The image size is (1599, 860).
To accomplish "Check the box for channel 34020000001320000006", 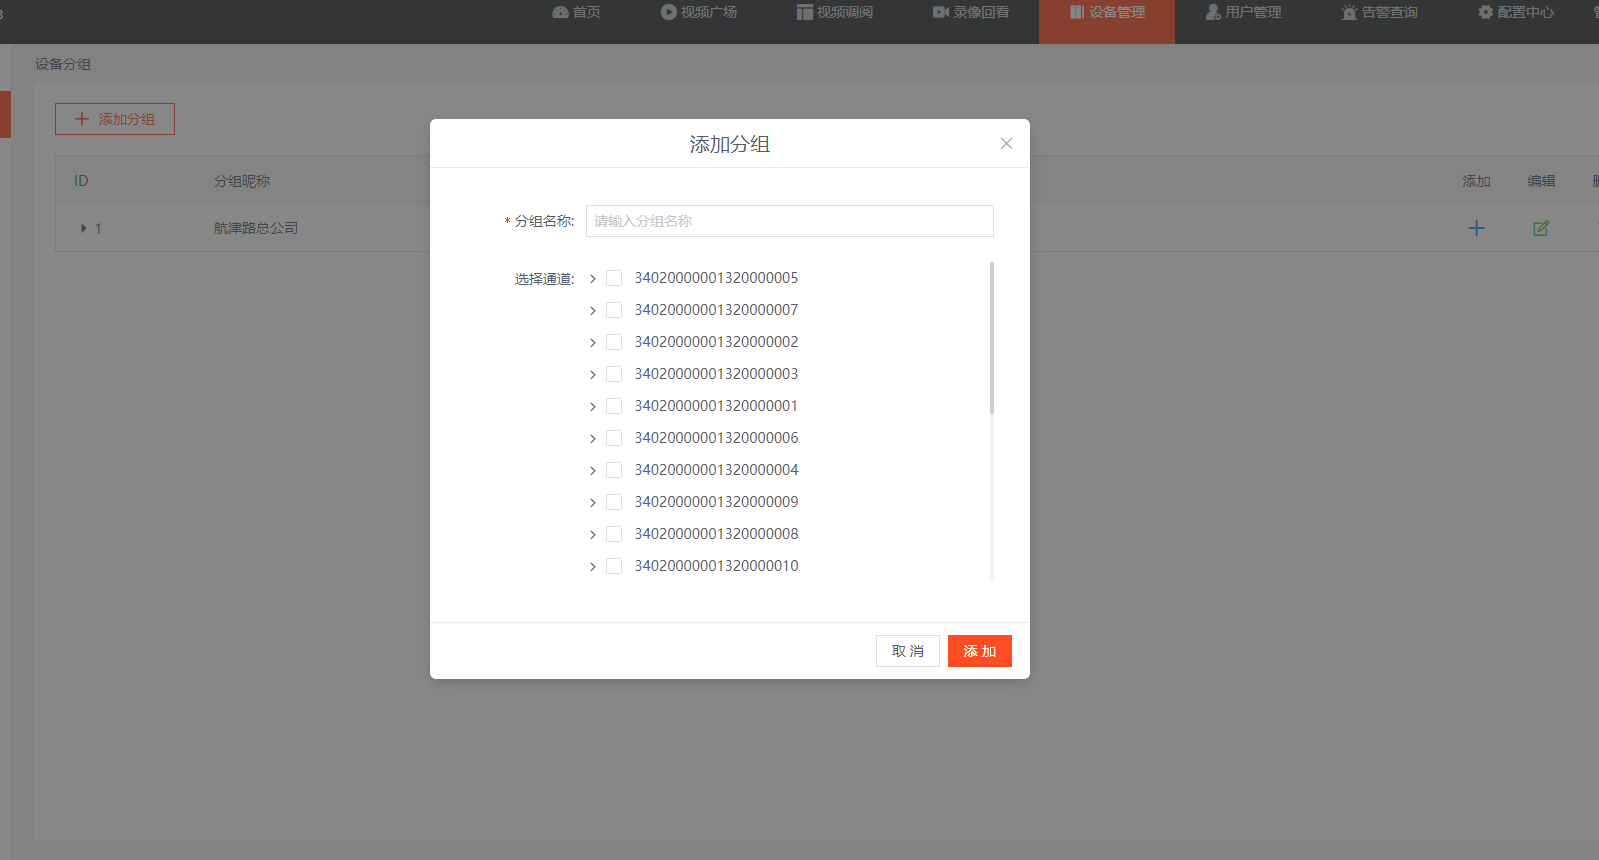I will click(x=614, y=438).
